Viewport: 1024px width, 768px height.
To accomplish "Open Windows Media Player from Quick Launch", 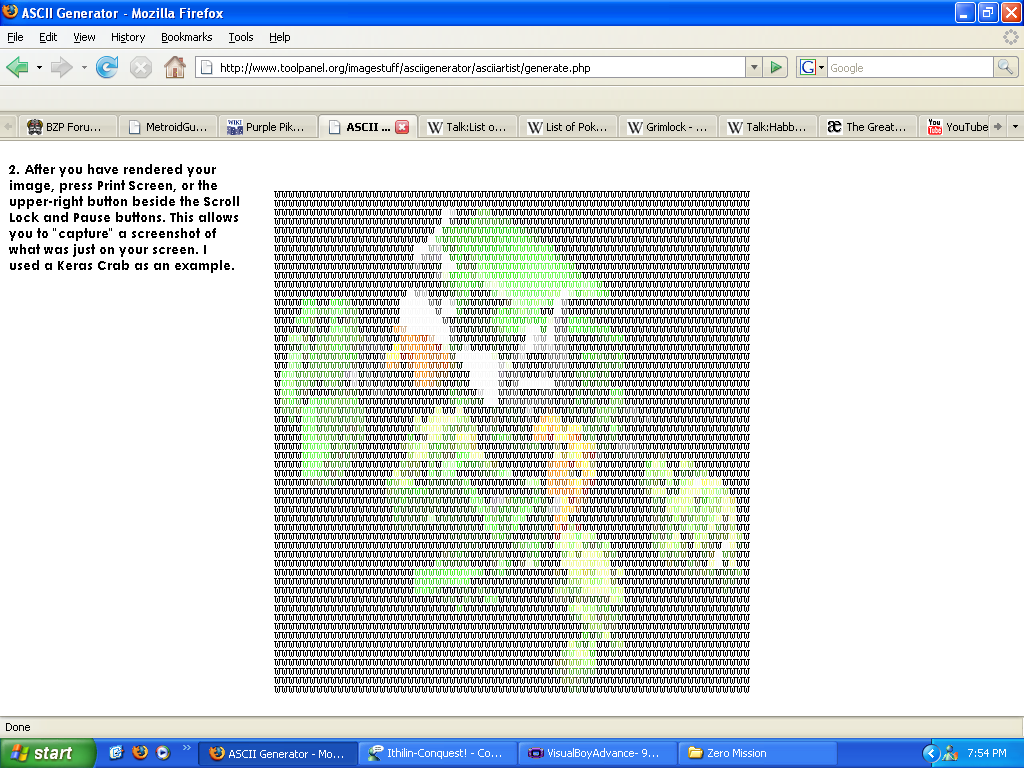I will [x=161, y=751].
